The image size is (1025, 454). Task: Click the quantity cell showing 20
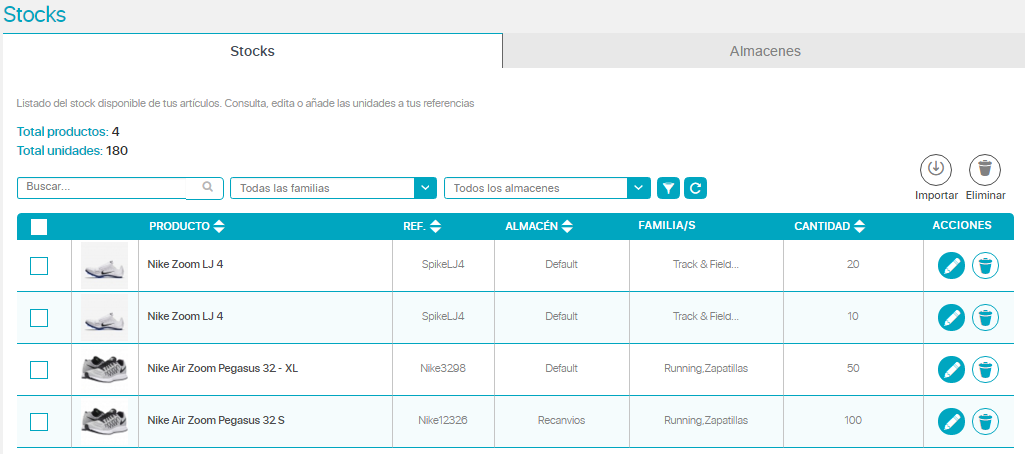point(852,265)
